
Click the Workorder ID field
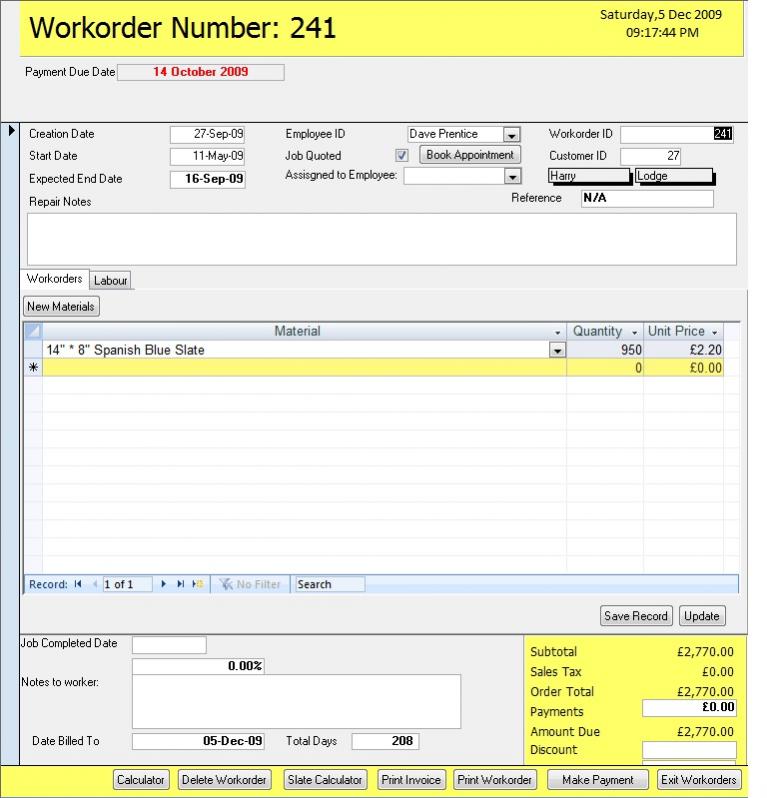tap(676, 134)
